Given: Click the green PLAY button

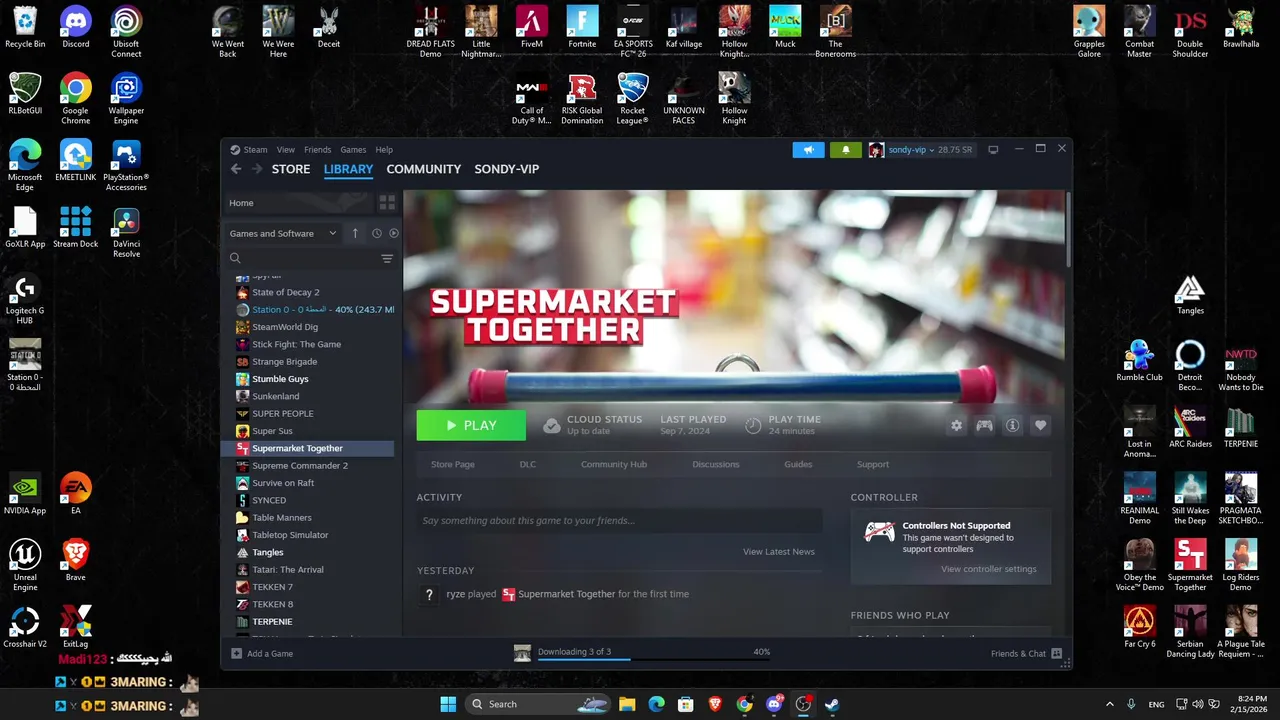Looking at the screenshot, I should click(471, 425).
